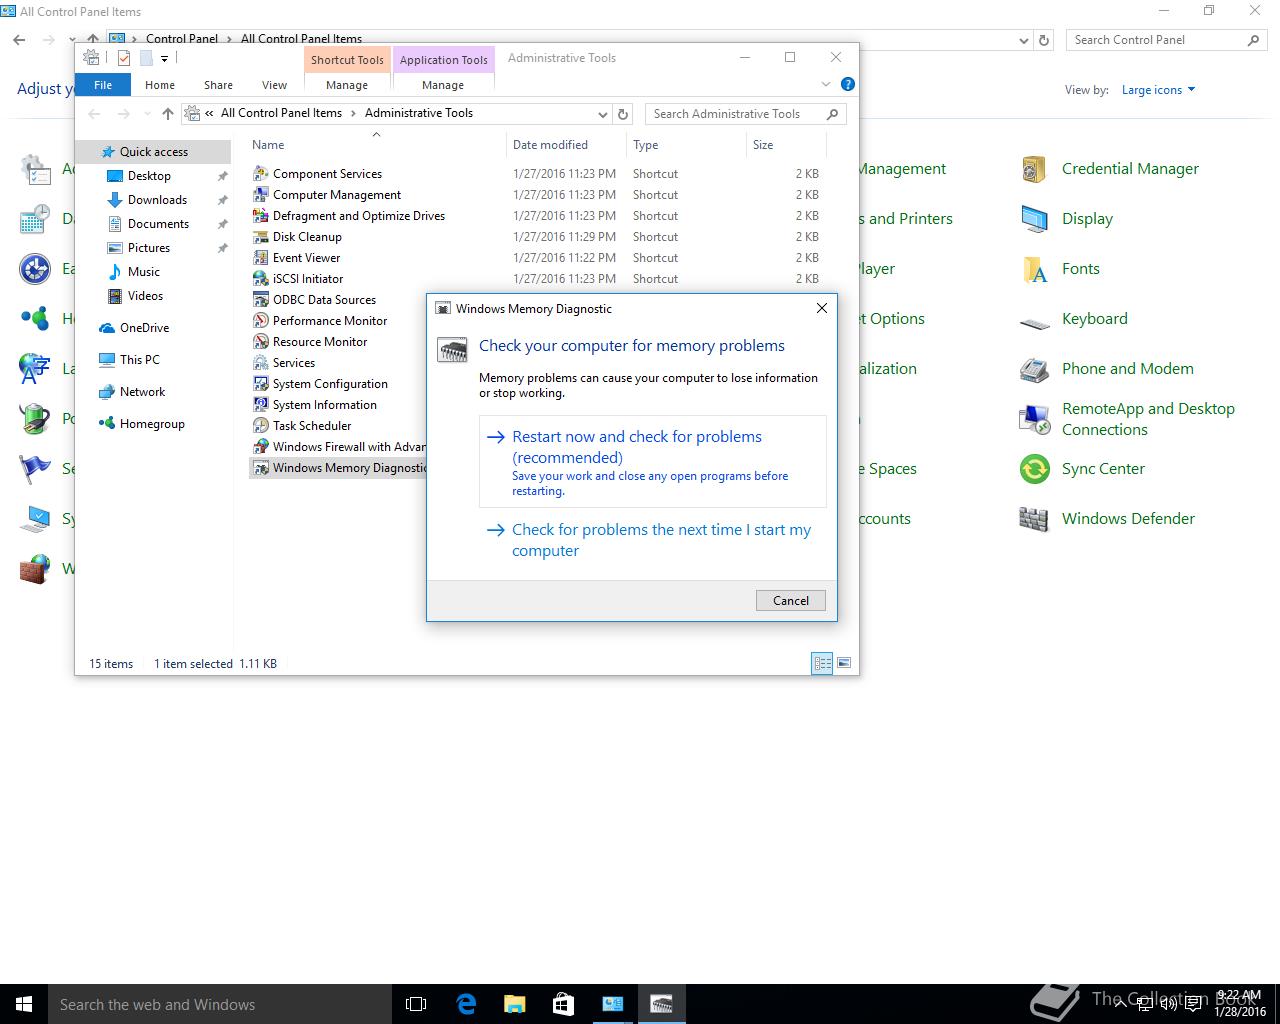Open Share tab in Explorer ribbon
Screen dimensions: 1280x1024
(218, 85)
